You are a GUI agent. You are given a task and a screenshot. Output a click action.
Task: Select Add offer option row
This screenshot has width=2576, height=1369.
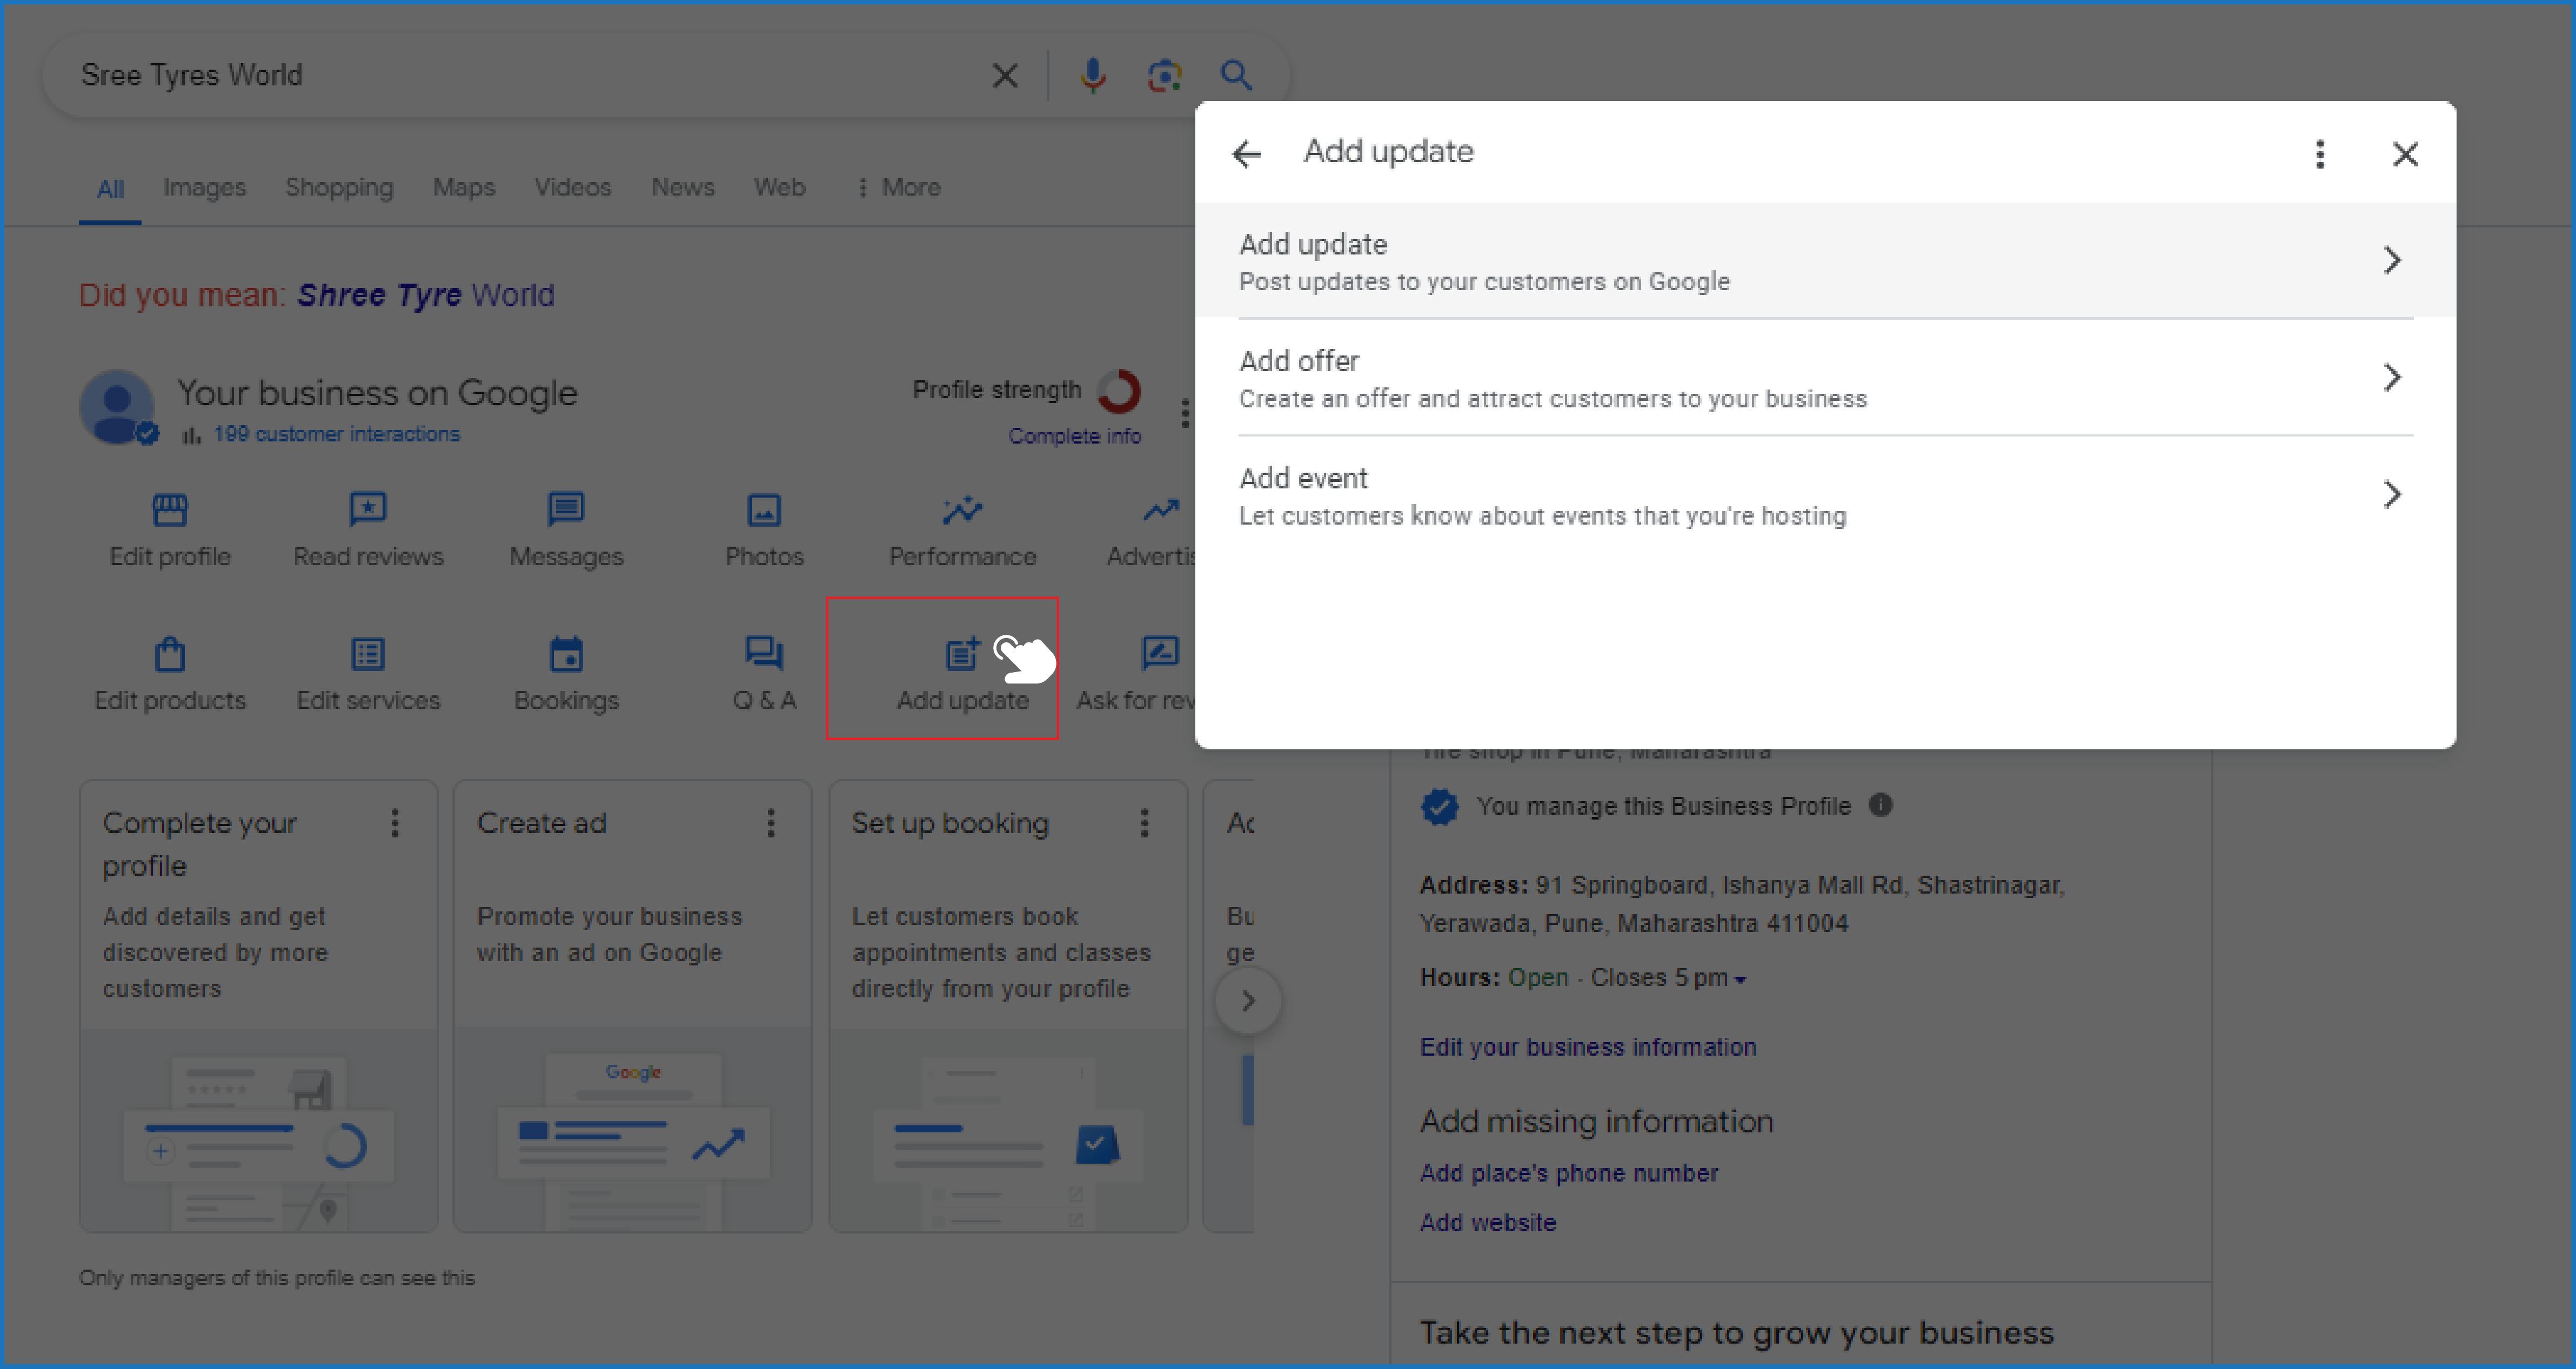[1825, 378]
